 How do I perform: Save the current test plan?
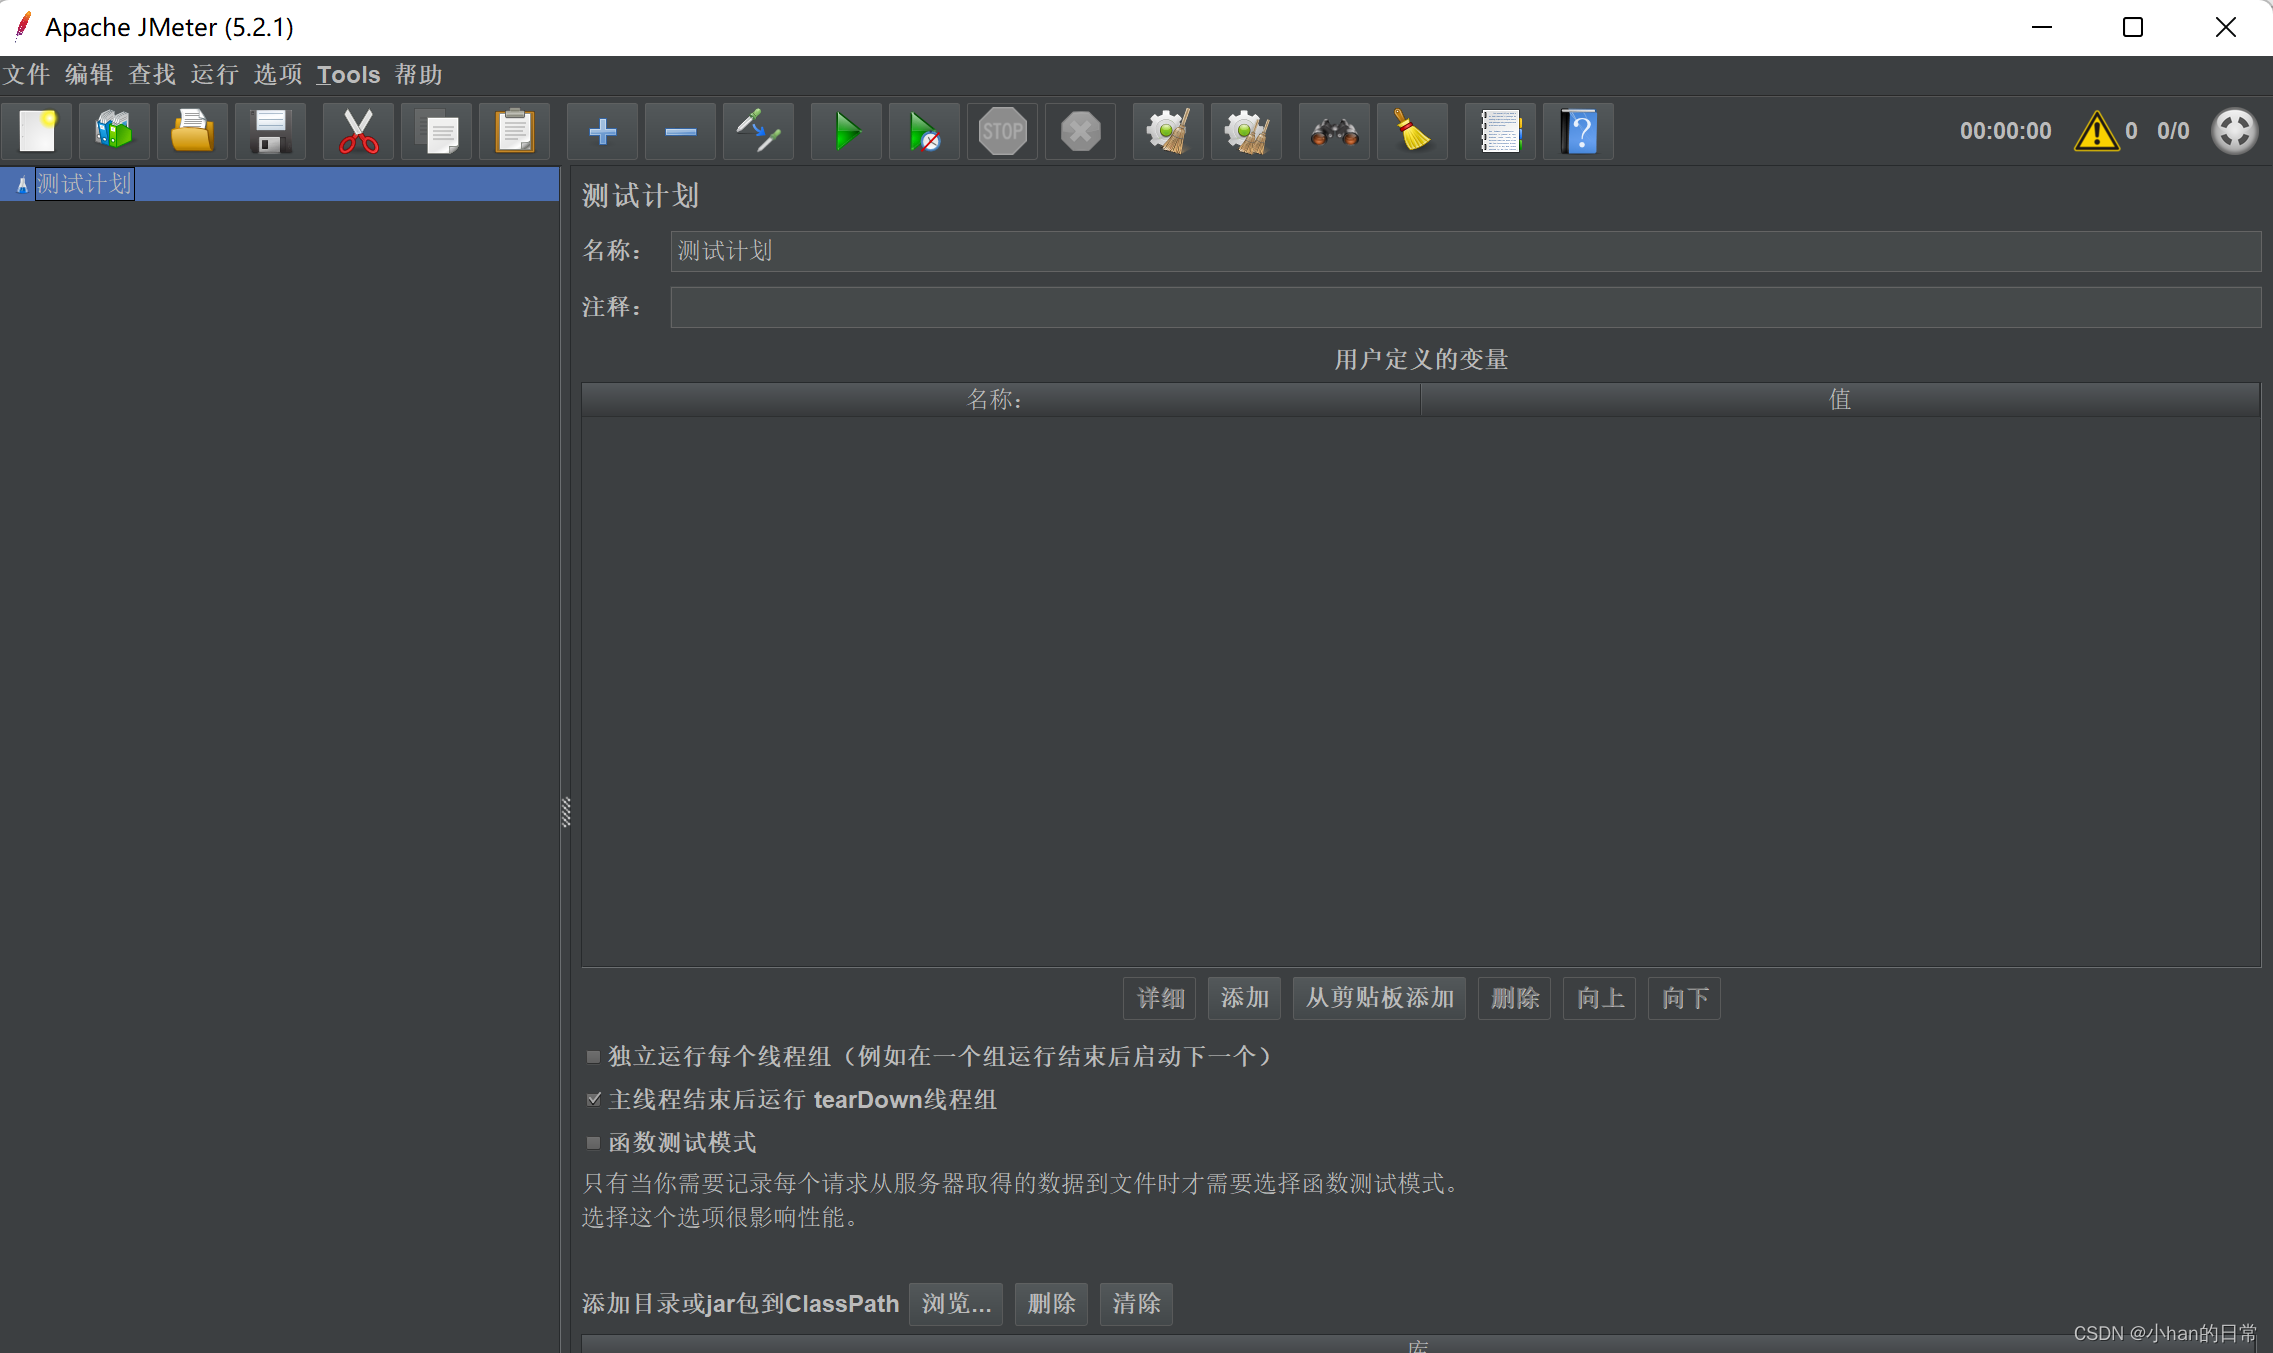269,131
